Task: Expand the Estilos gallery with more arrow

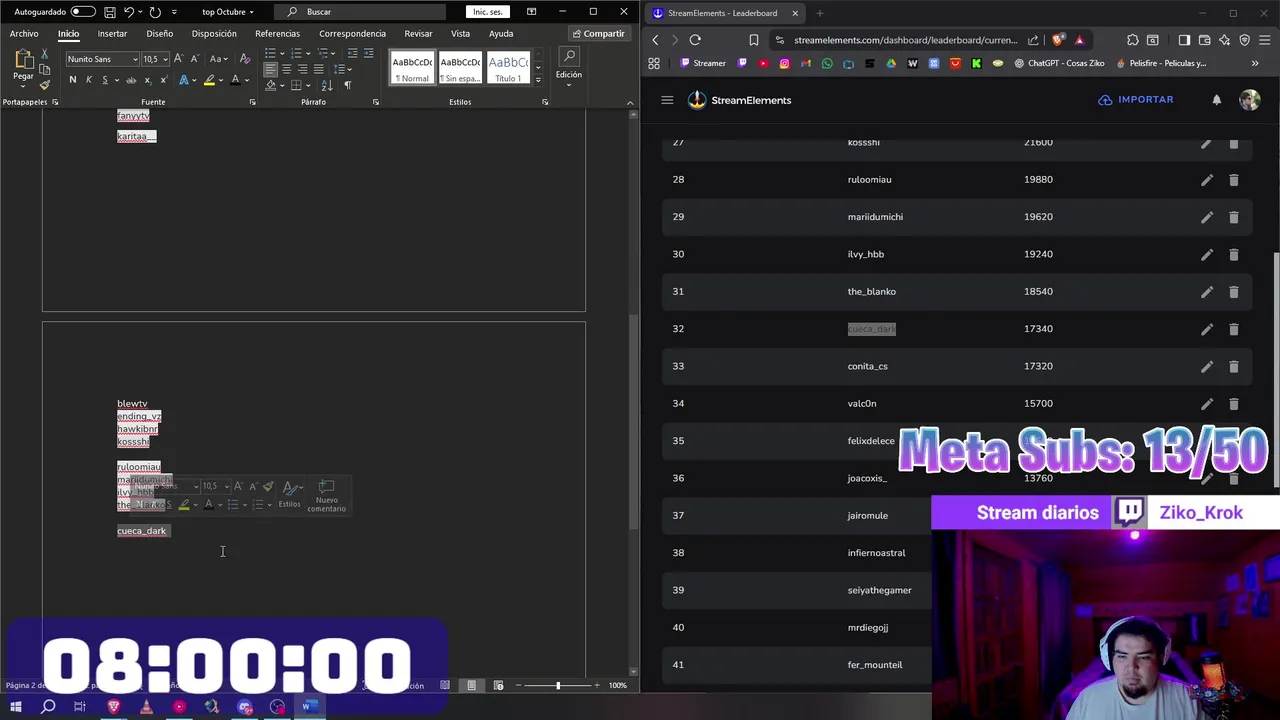Action: [538, 80]
